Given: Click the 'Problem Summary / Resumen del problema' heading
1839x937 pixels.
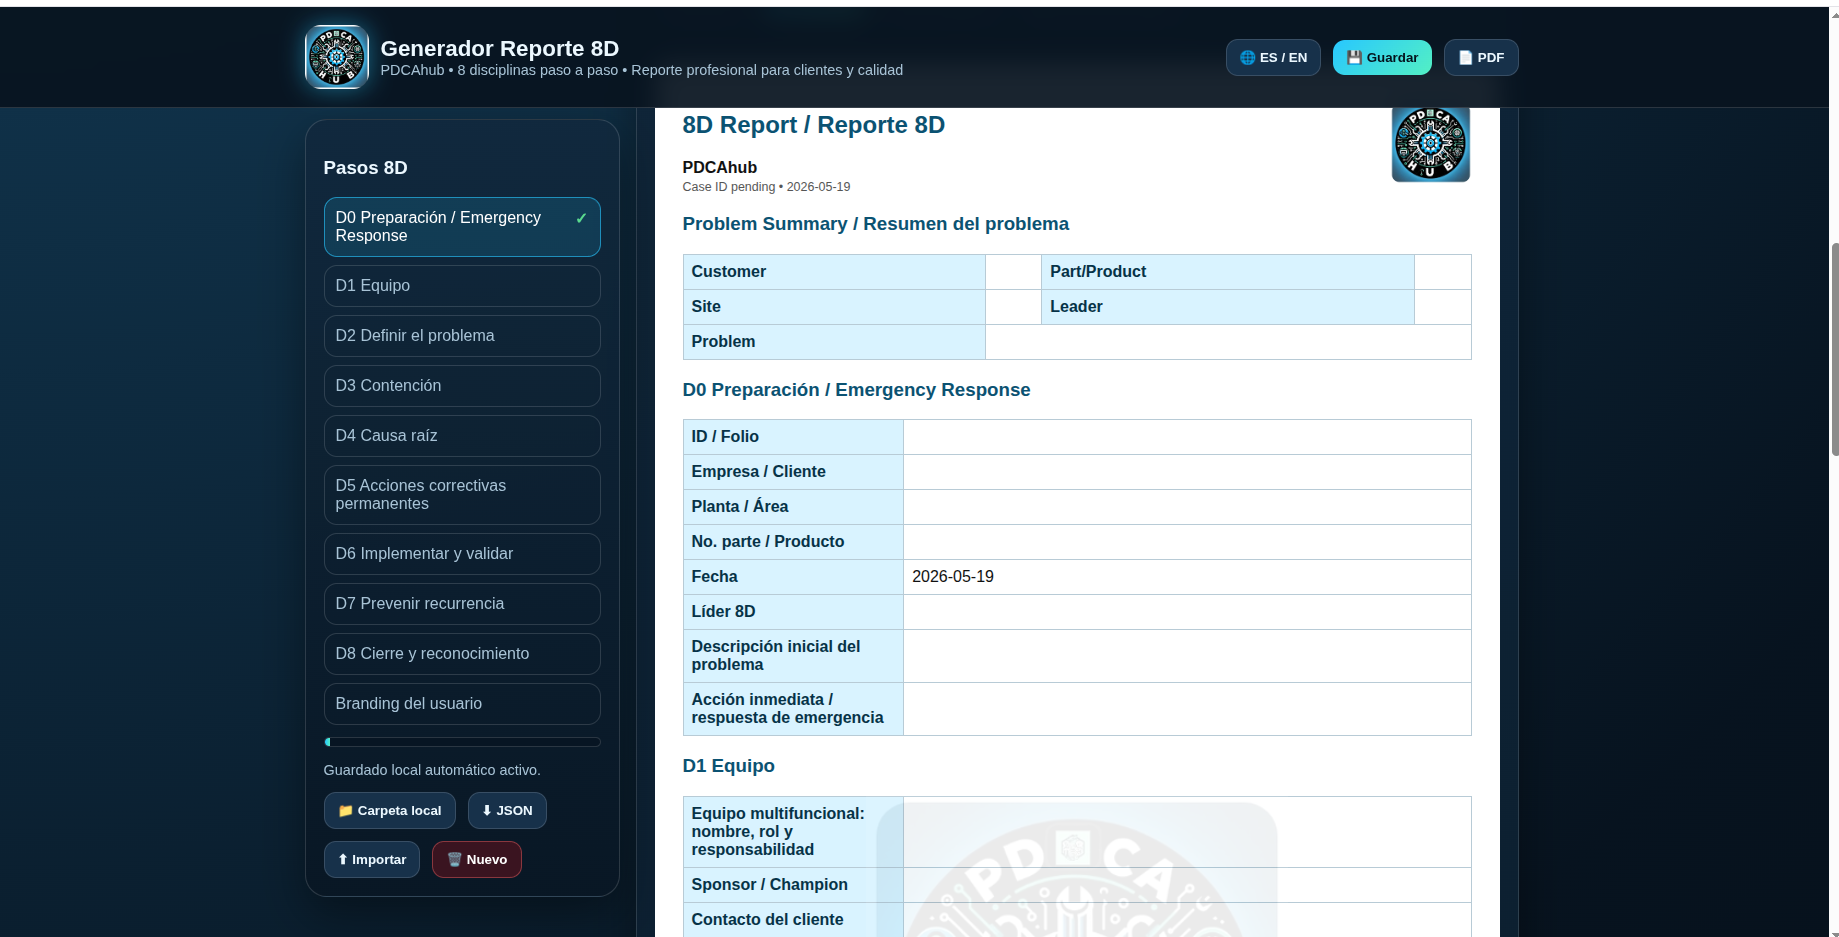Looking at the screenshot, I should tap(875, 224).
